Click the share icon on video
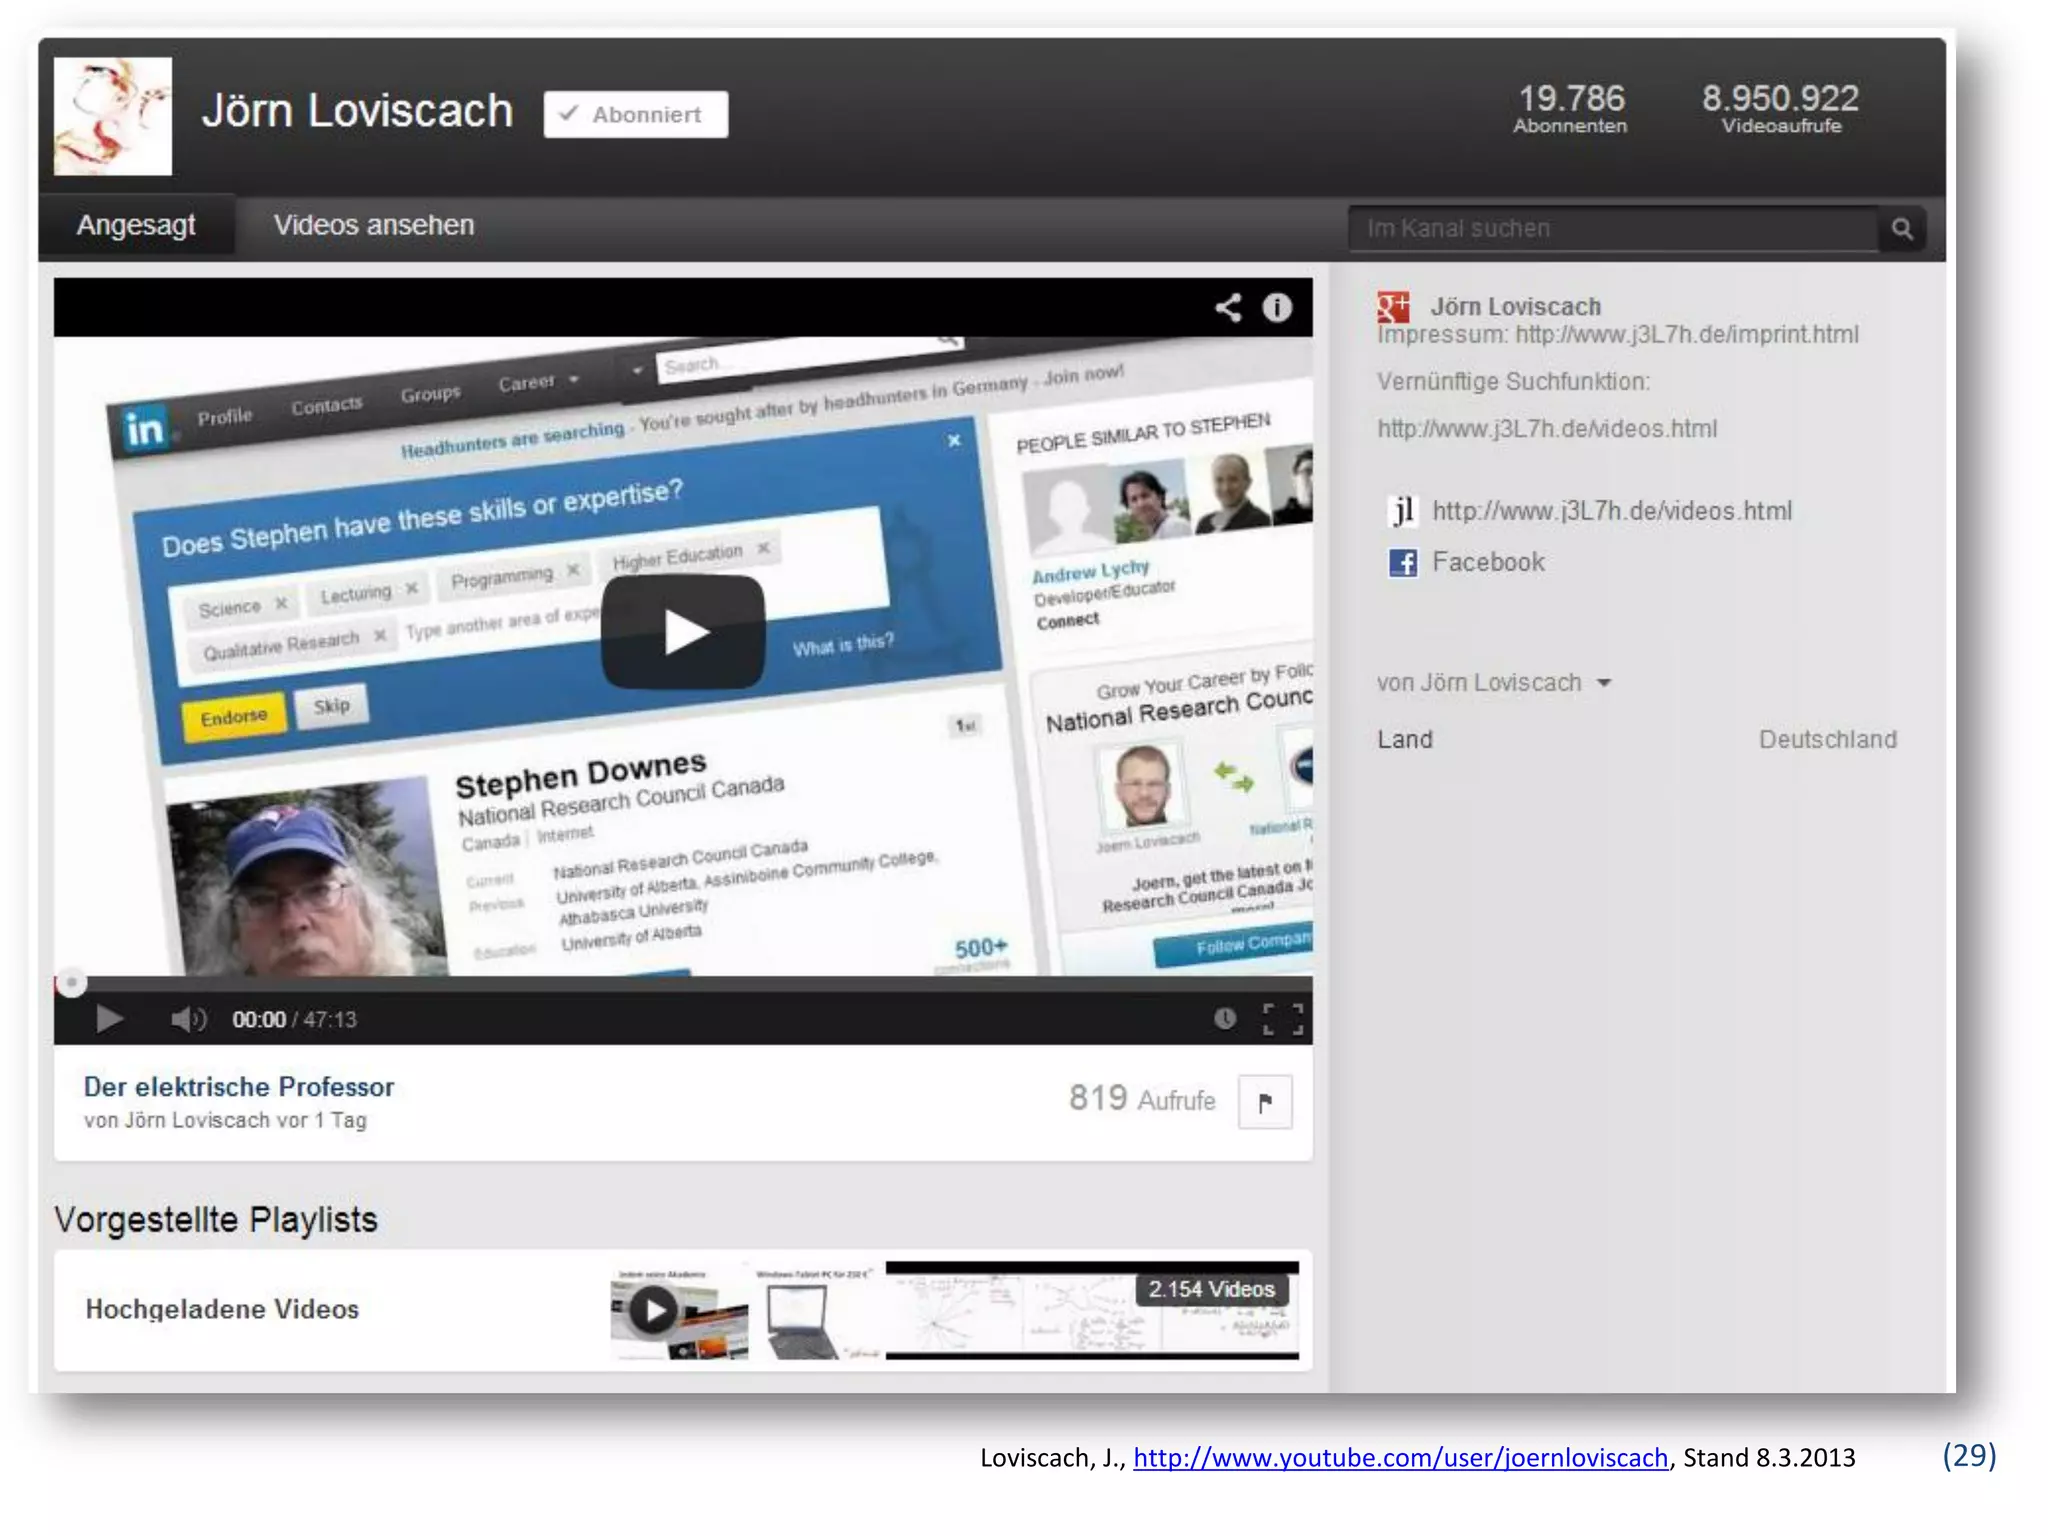Screen dimensions: 2048x1536 click(x=1228, y=308)
